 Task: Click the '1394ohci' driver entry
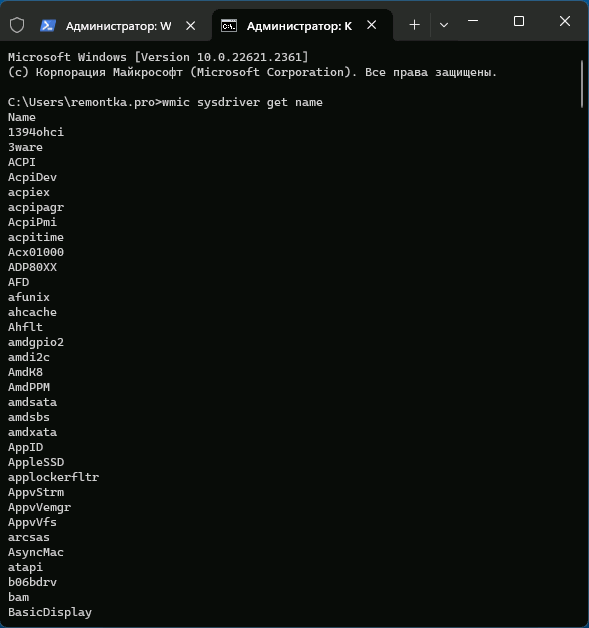36,132
